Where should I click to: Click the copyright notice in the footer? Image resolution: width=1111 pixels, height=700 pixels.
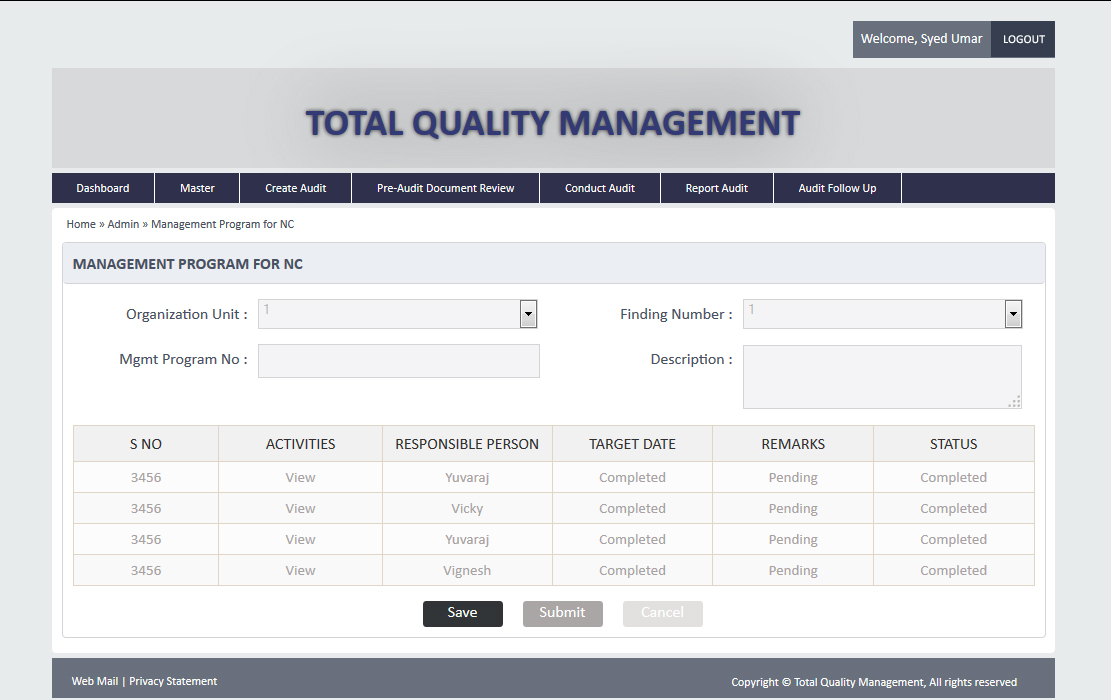click(874, 682)
